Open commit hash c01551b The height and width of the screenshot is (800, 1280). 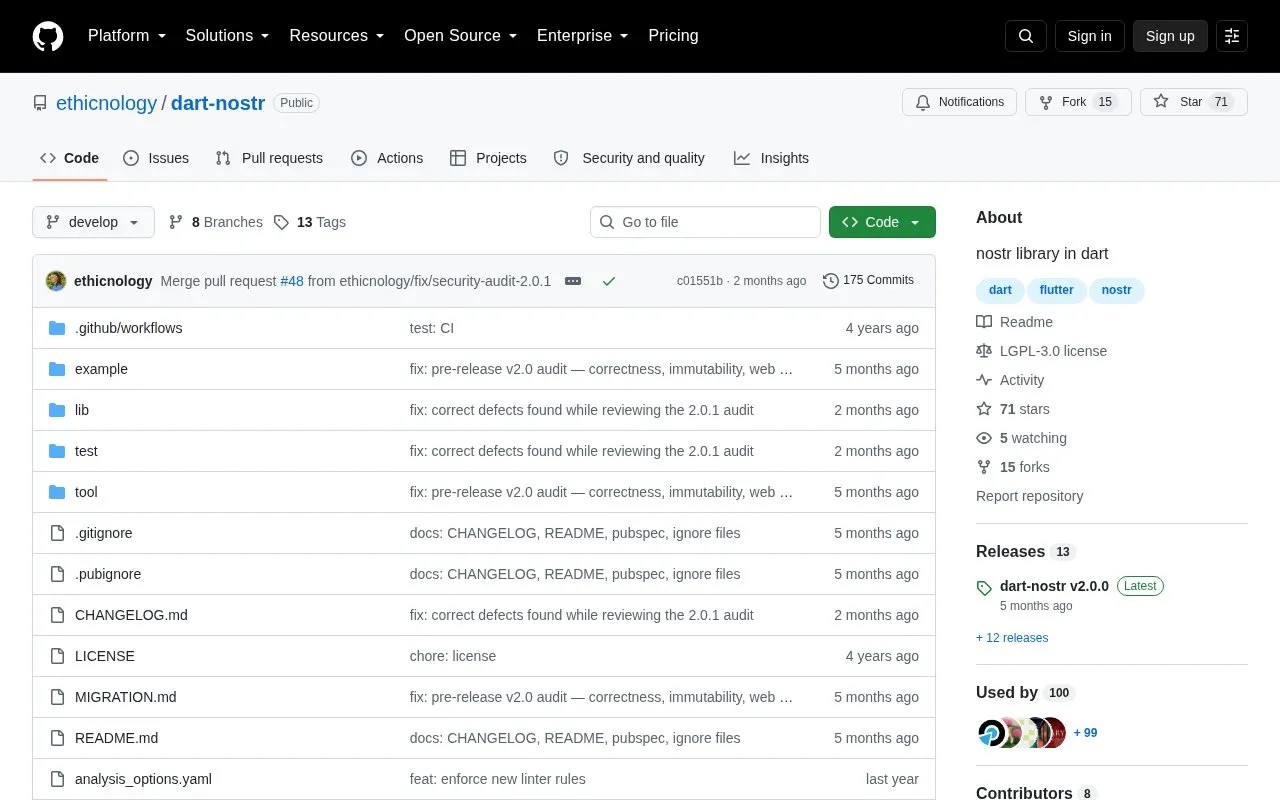(x=700, y=281)
